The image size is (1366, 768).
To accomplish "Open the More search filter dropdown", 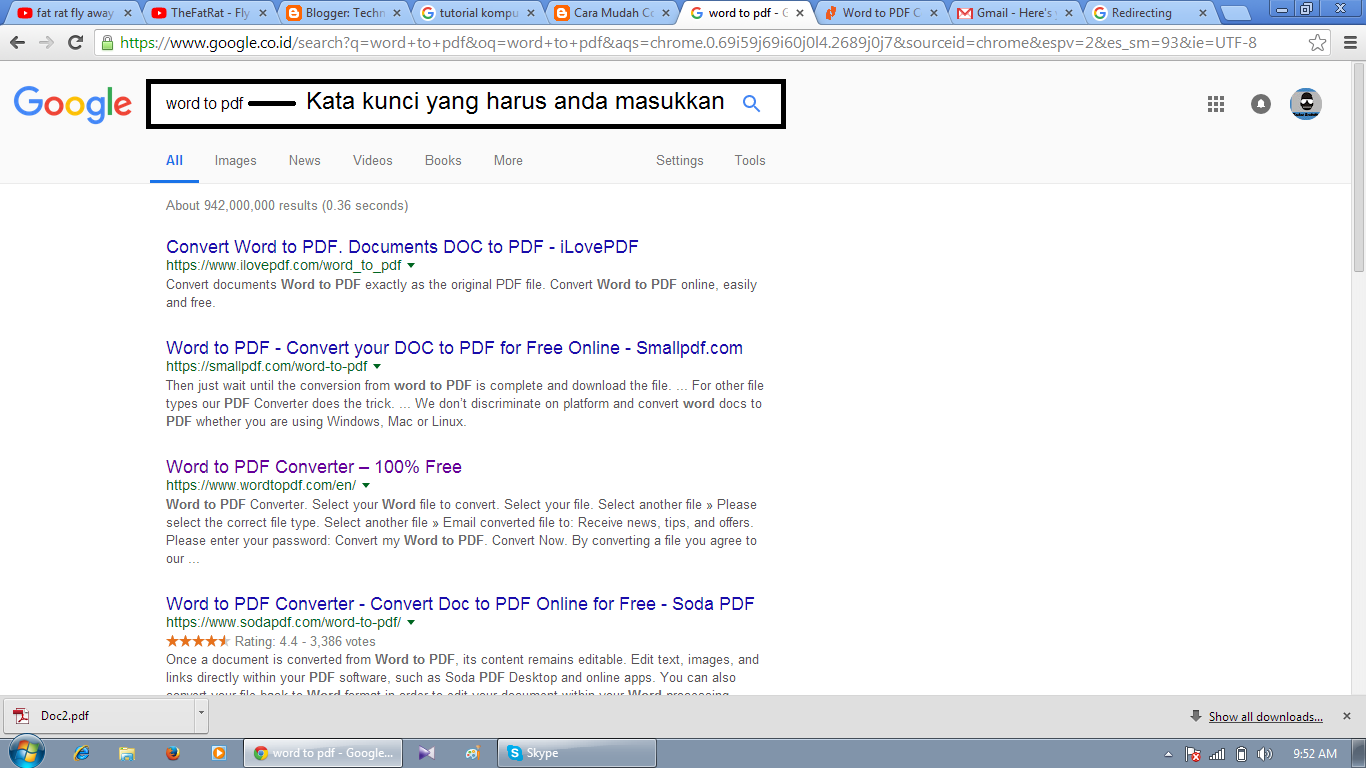I will 508,161.
